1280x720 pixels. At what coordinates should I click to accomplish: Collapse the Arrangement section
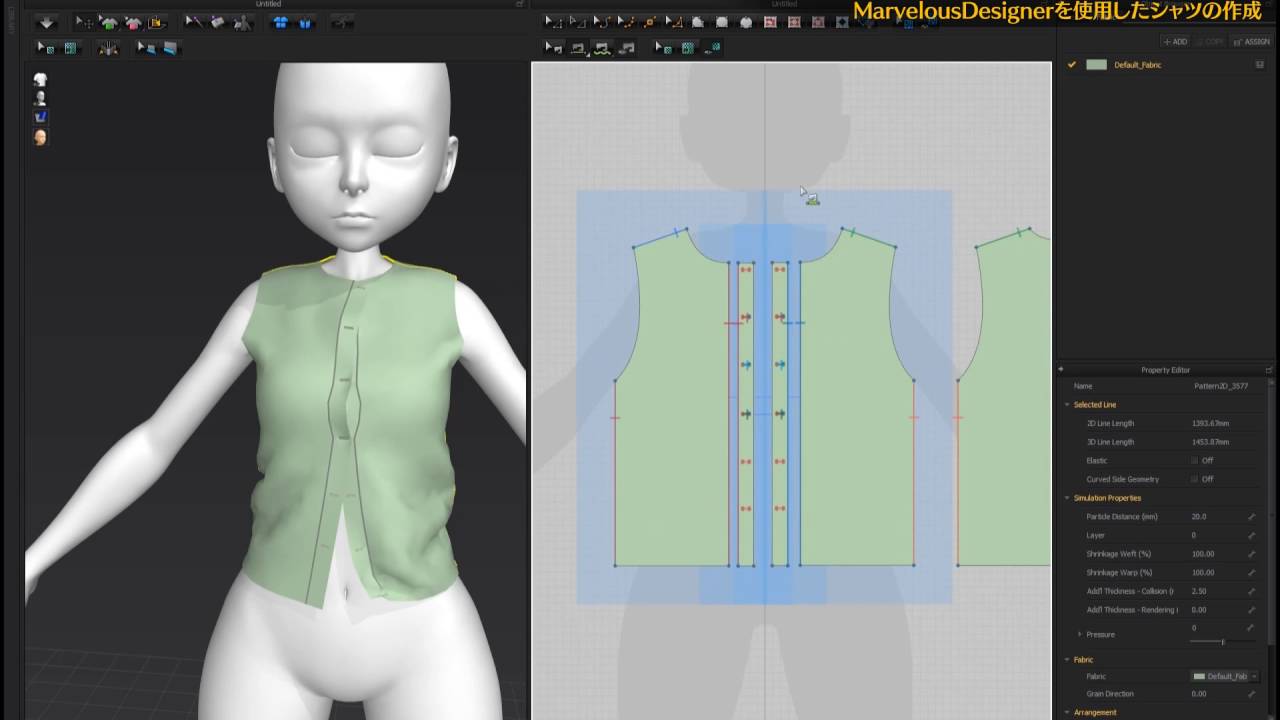(1067, 713)
